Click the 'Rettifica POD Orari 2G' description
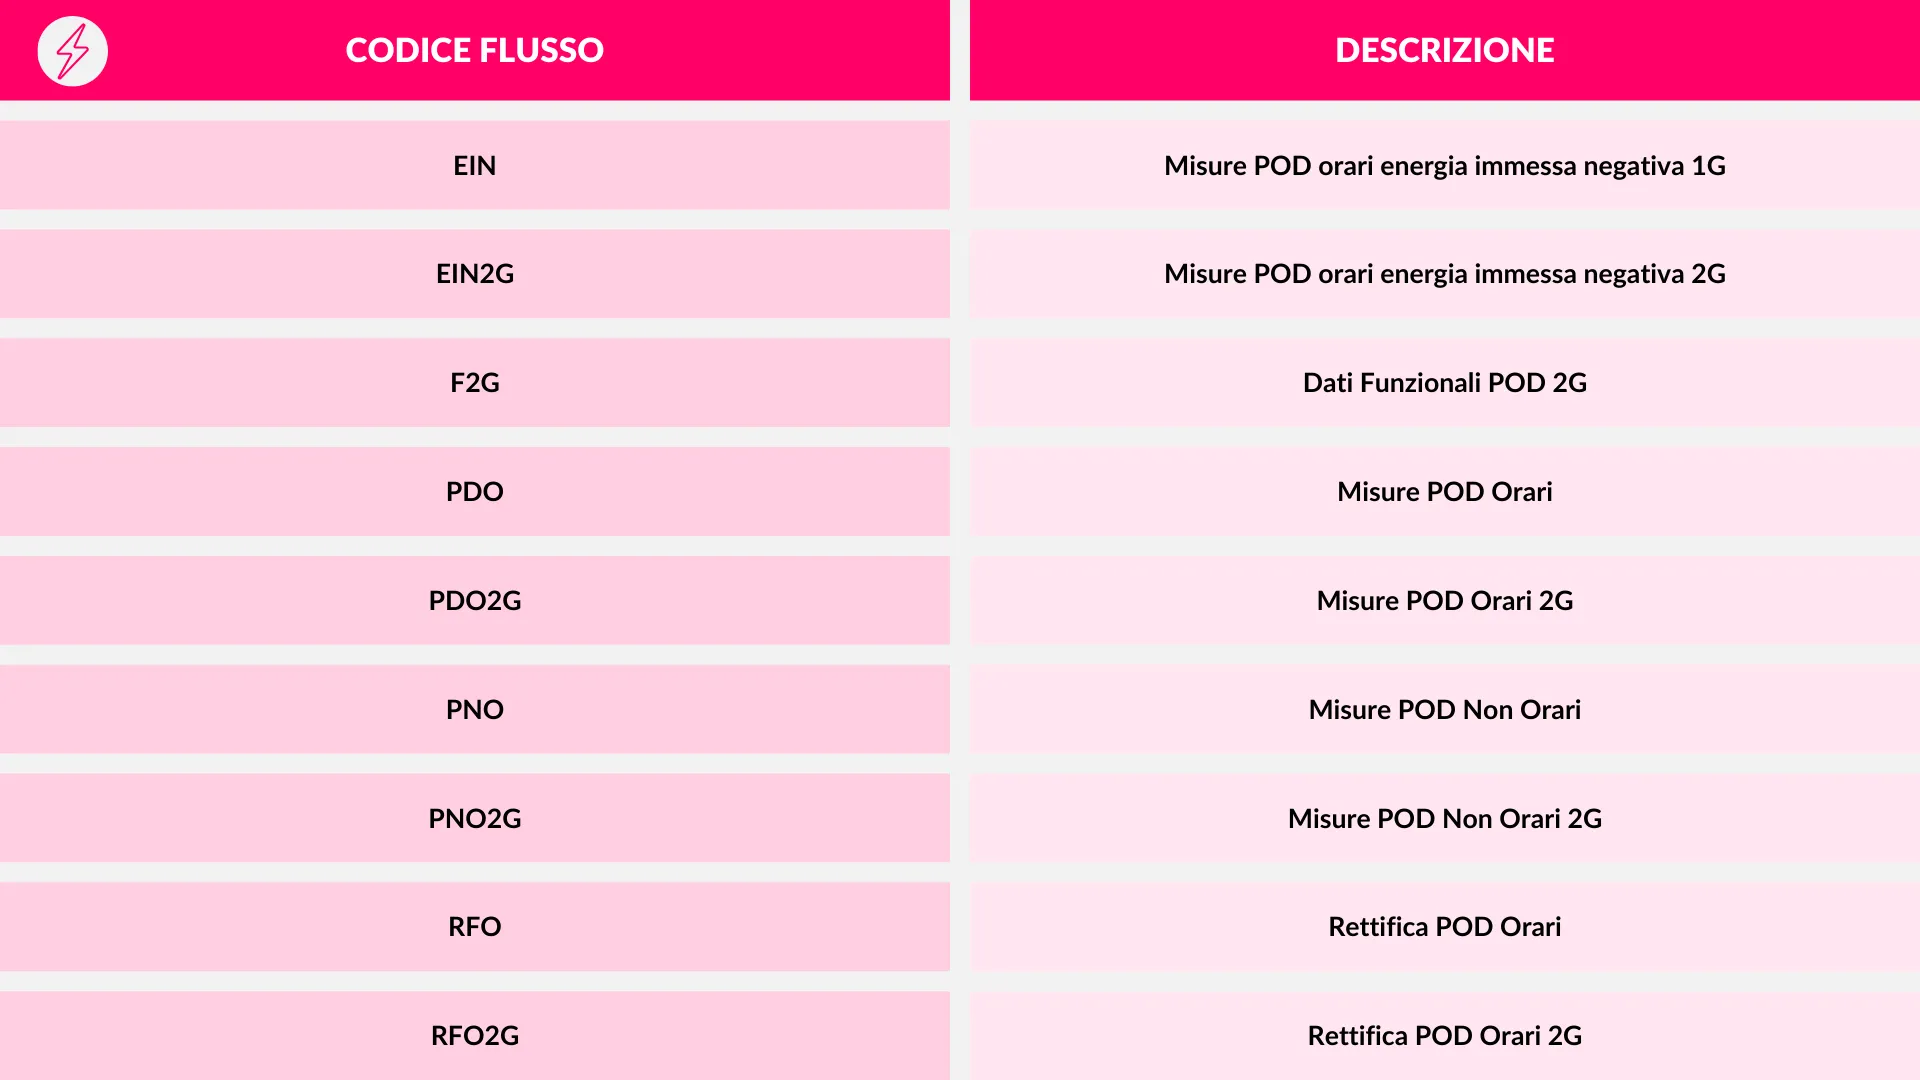This screenshot has width=1920, height=1080. coord(1444,1036)
